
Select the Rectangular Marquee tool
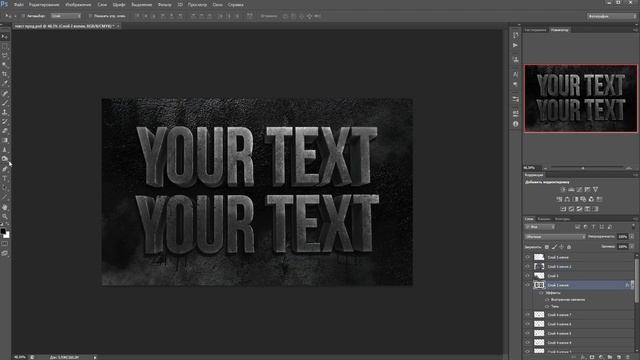pos(4,46)
